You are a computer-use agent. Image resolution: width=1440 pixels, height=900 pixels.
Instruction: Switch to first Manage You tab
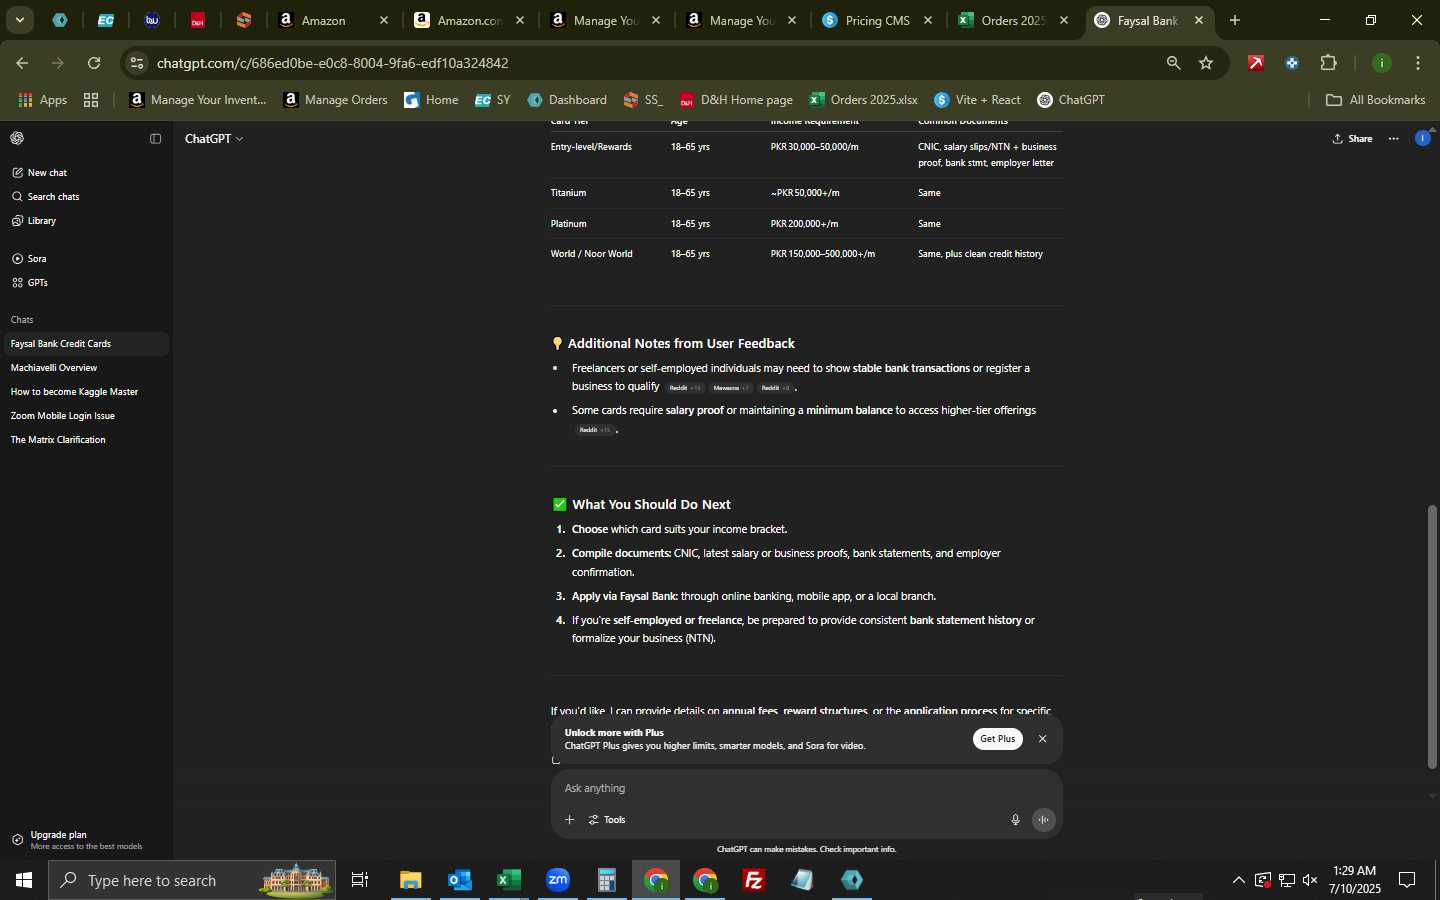tap(605, 20)
